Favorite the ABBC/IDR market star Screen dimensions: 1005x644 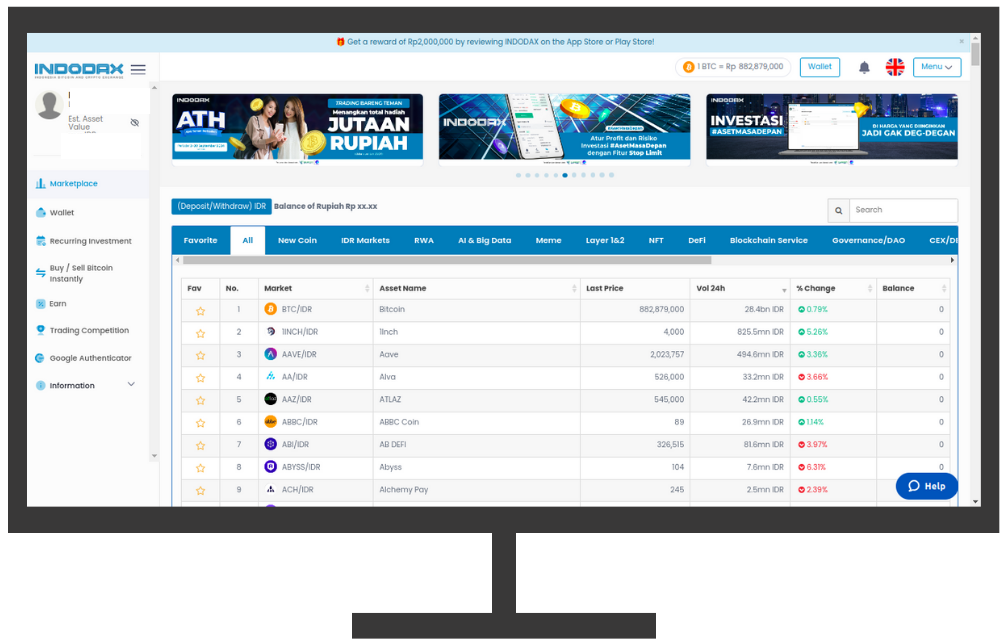point(201,423)
